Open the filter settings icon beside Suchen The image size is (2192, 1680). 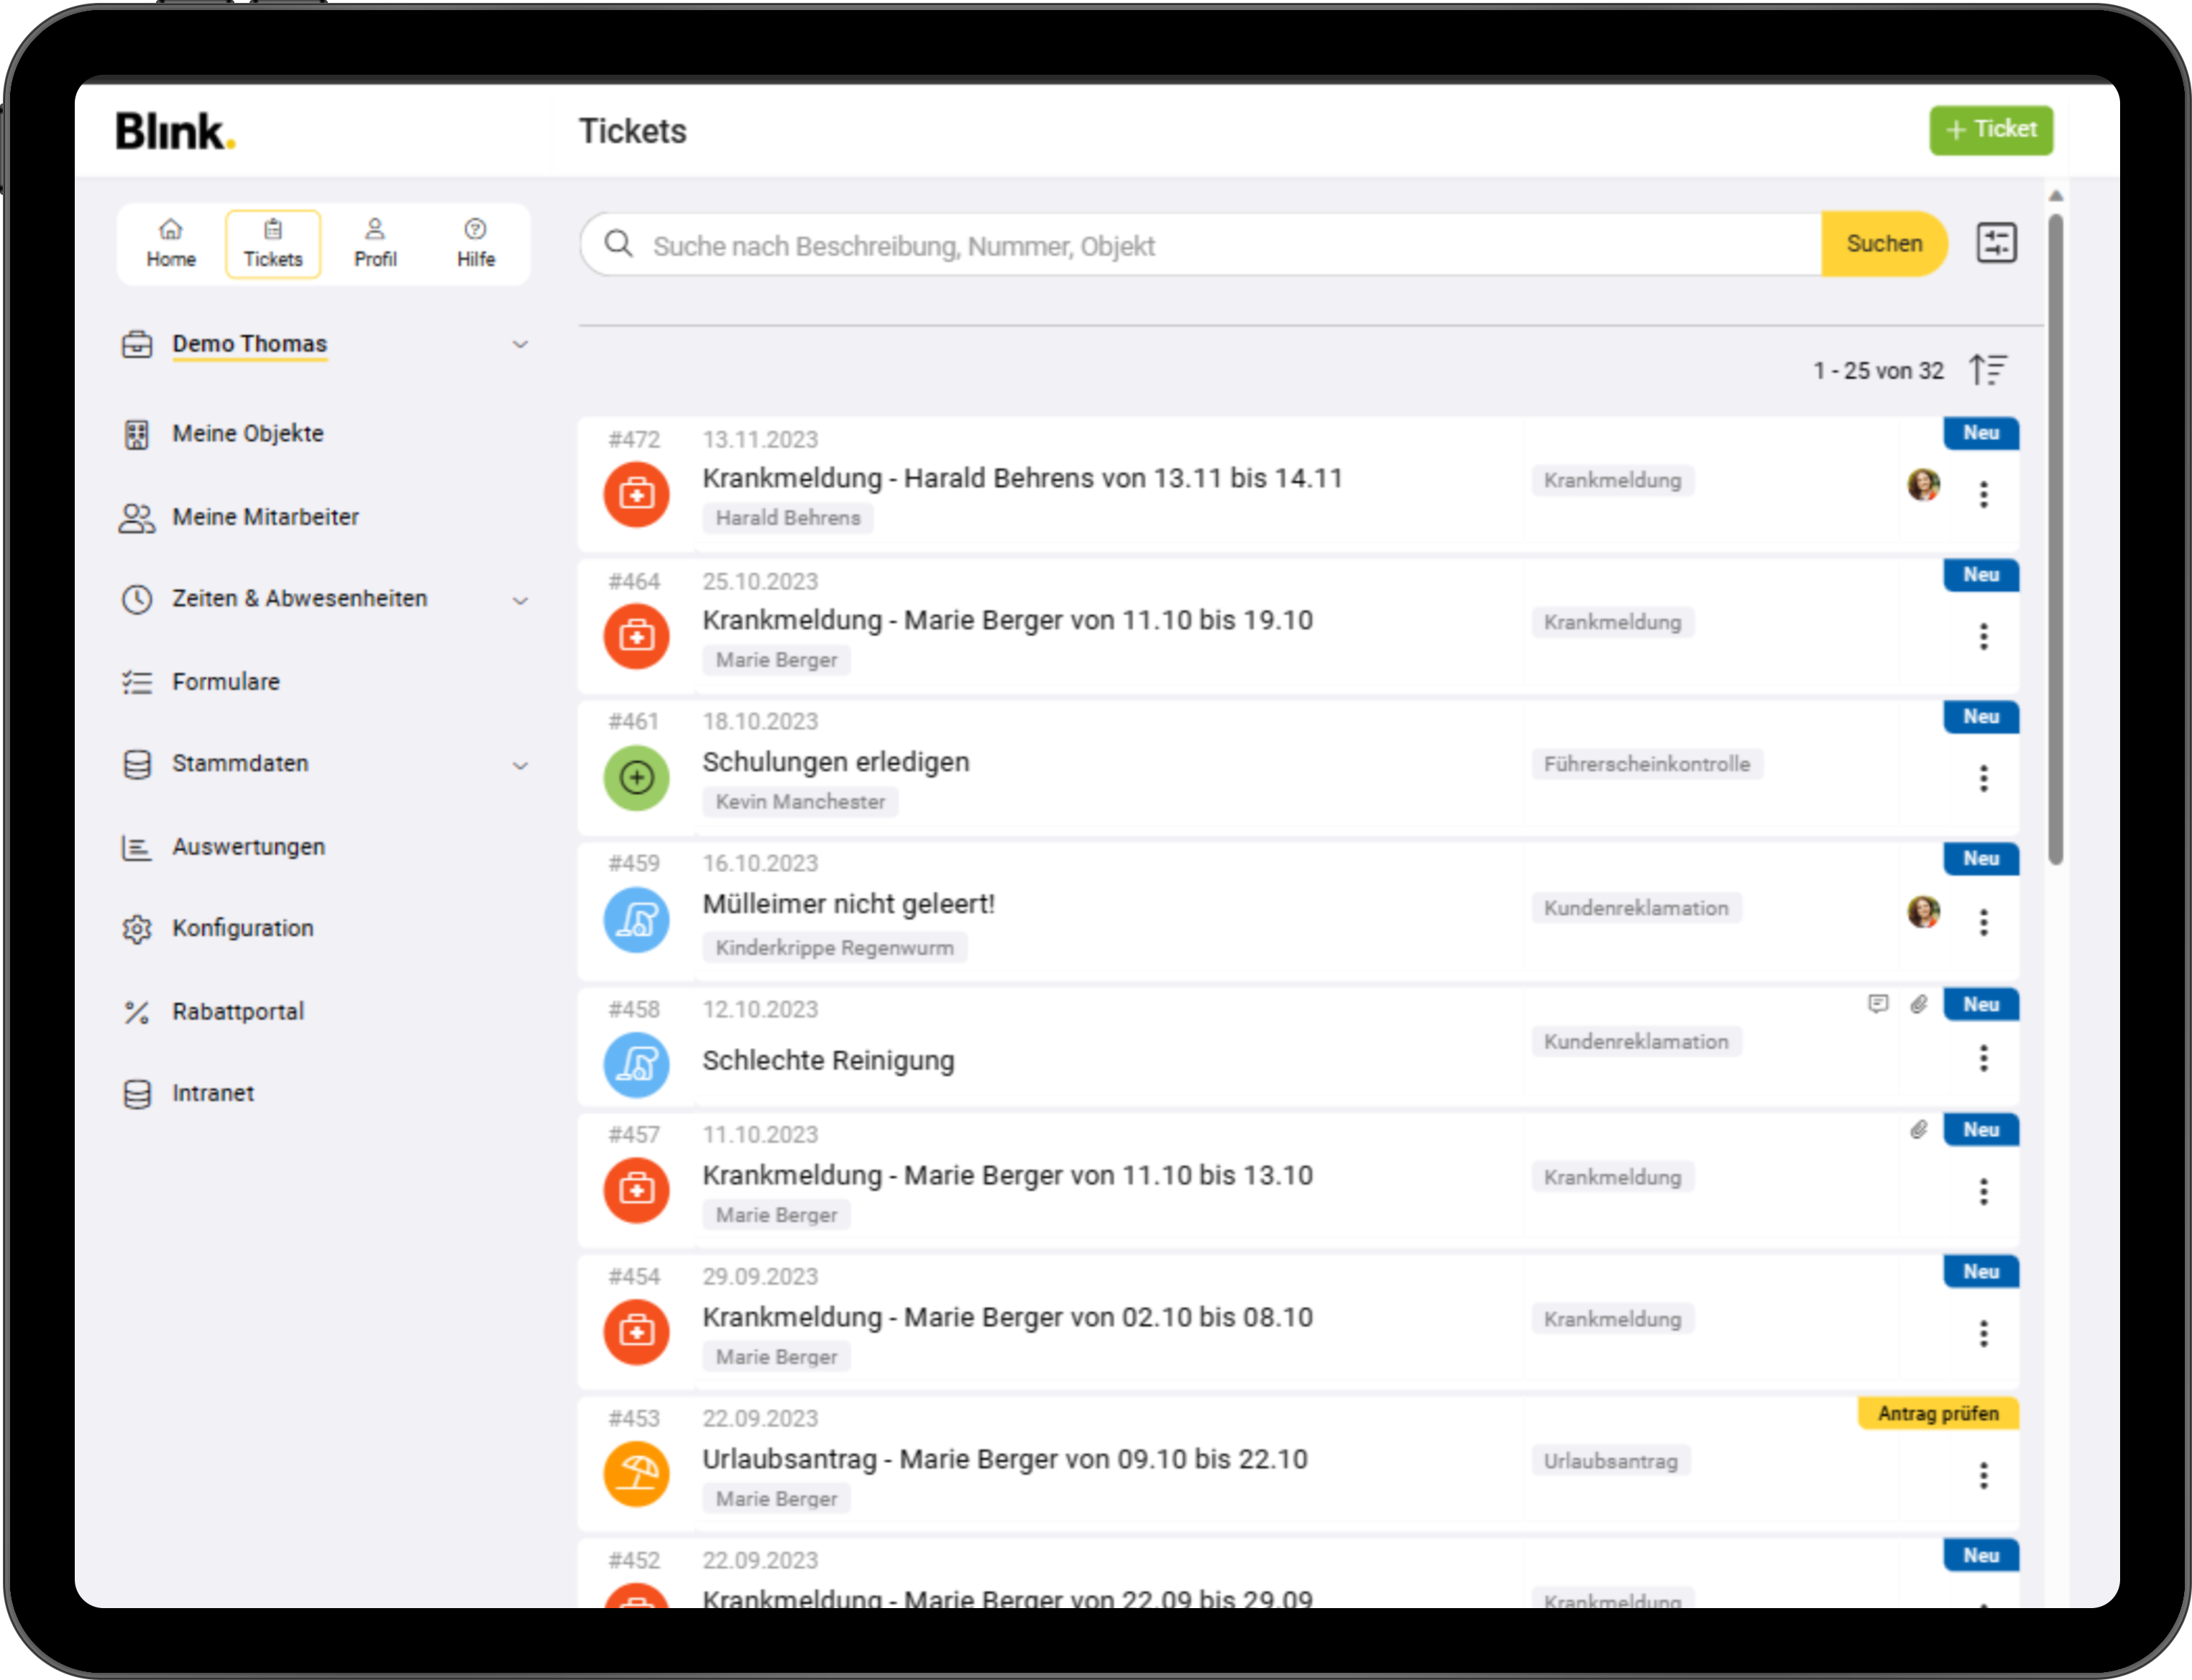tap(1996, 243)
